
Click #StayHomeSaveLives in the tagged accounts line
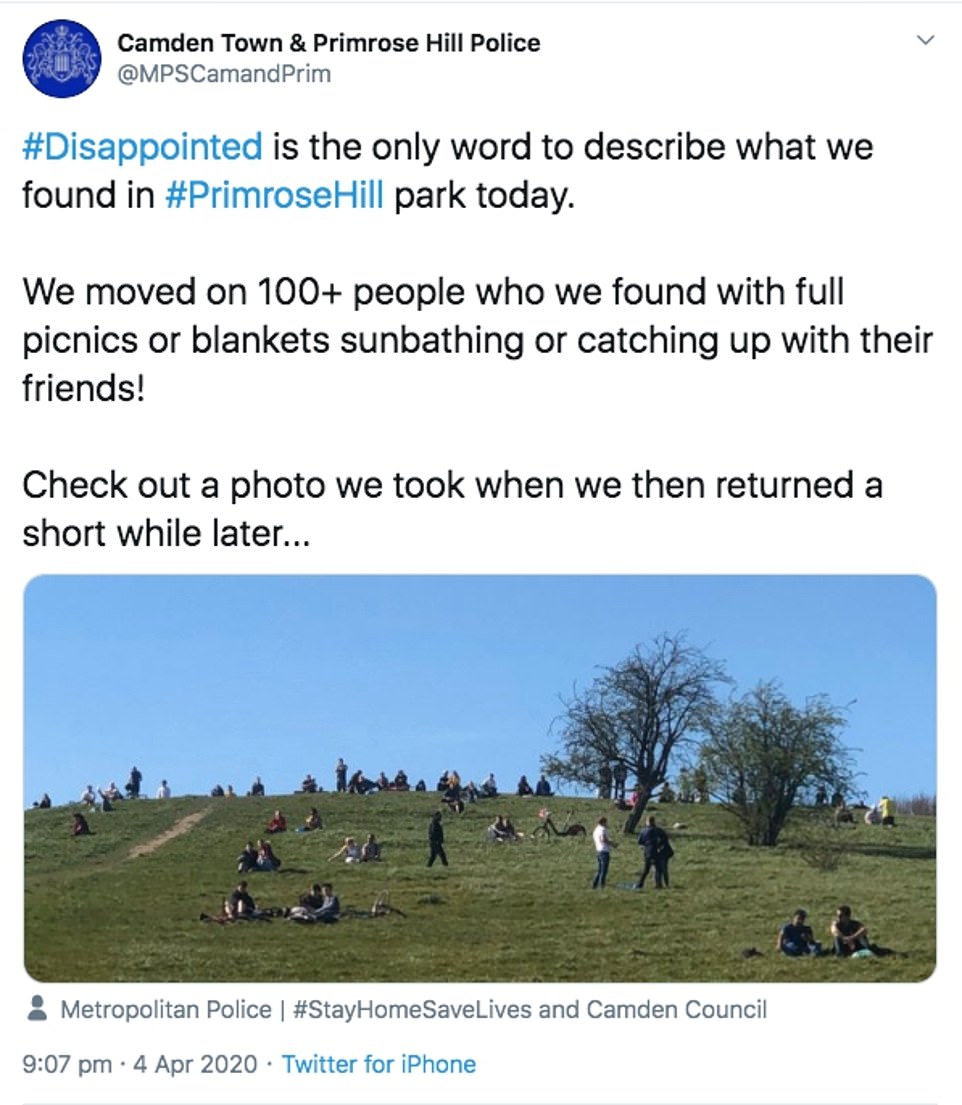click(411, 1009)
